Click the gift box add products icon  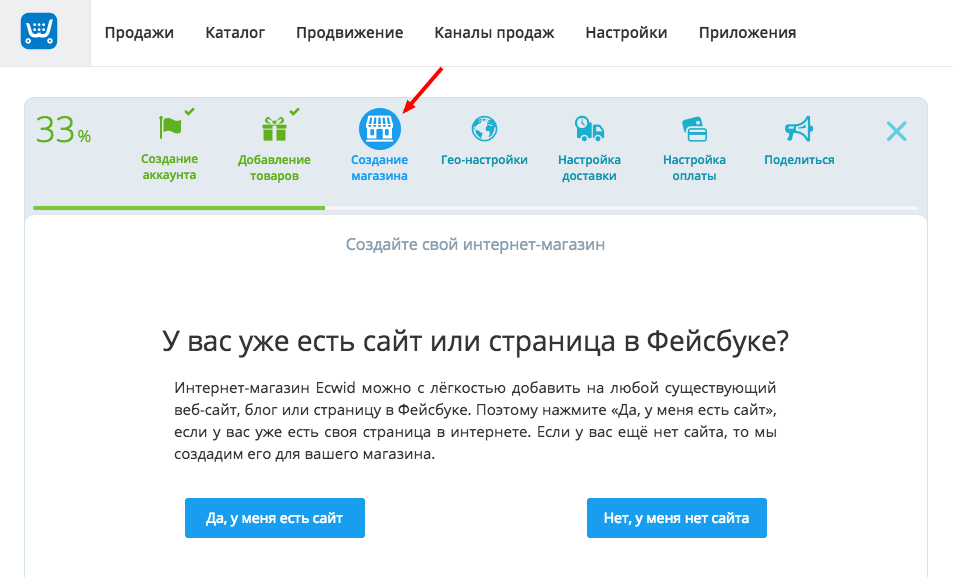274,129
